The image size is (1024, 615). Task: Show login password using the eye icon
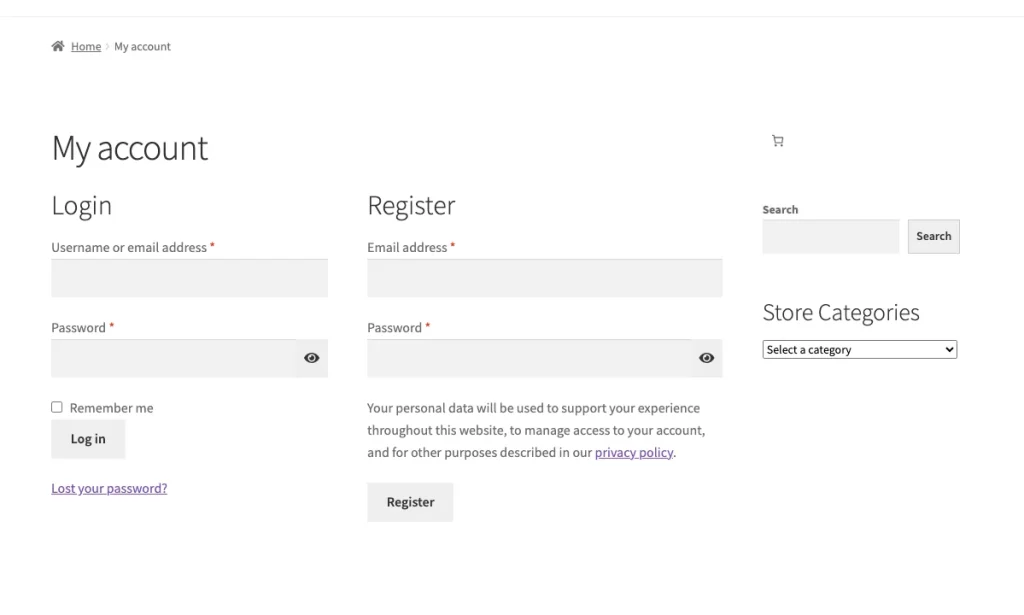[311, 358]
